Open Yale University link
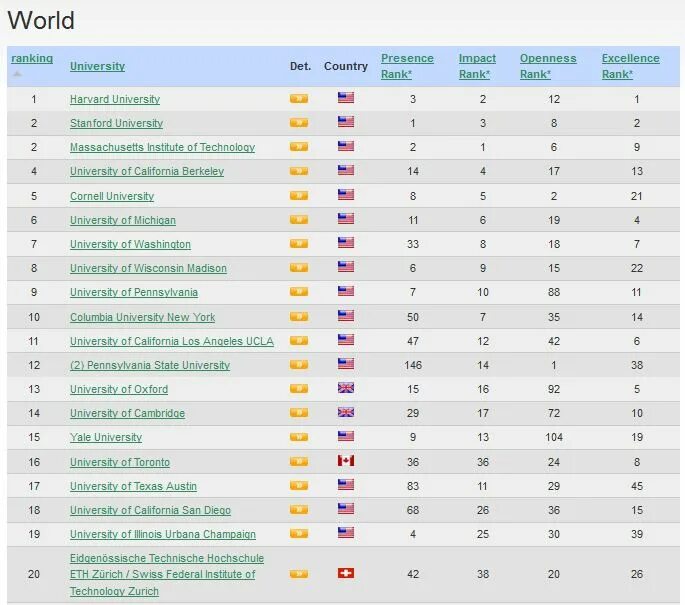685x605 pixels. tap(106, 437)
